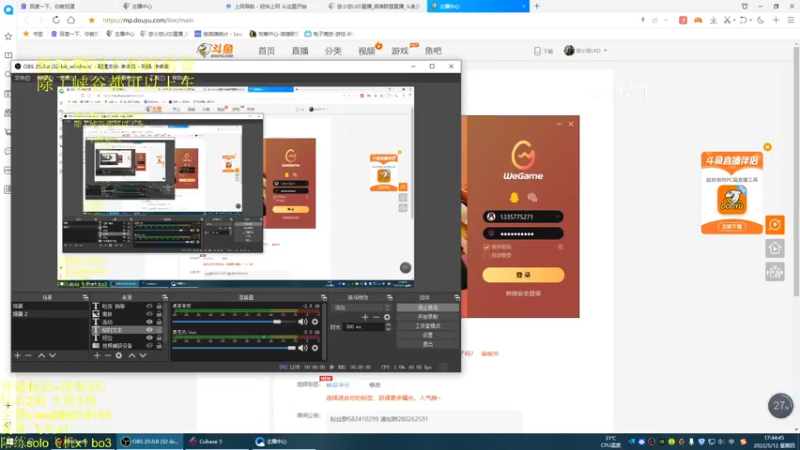This screenshot has height=450, width=800.
Task: Choose QQ penguin login in WeGame
Action: click(x=514, y=197)
